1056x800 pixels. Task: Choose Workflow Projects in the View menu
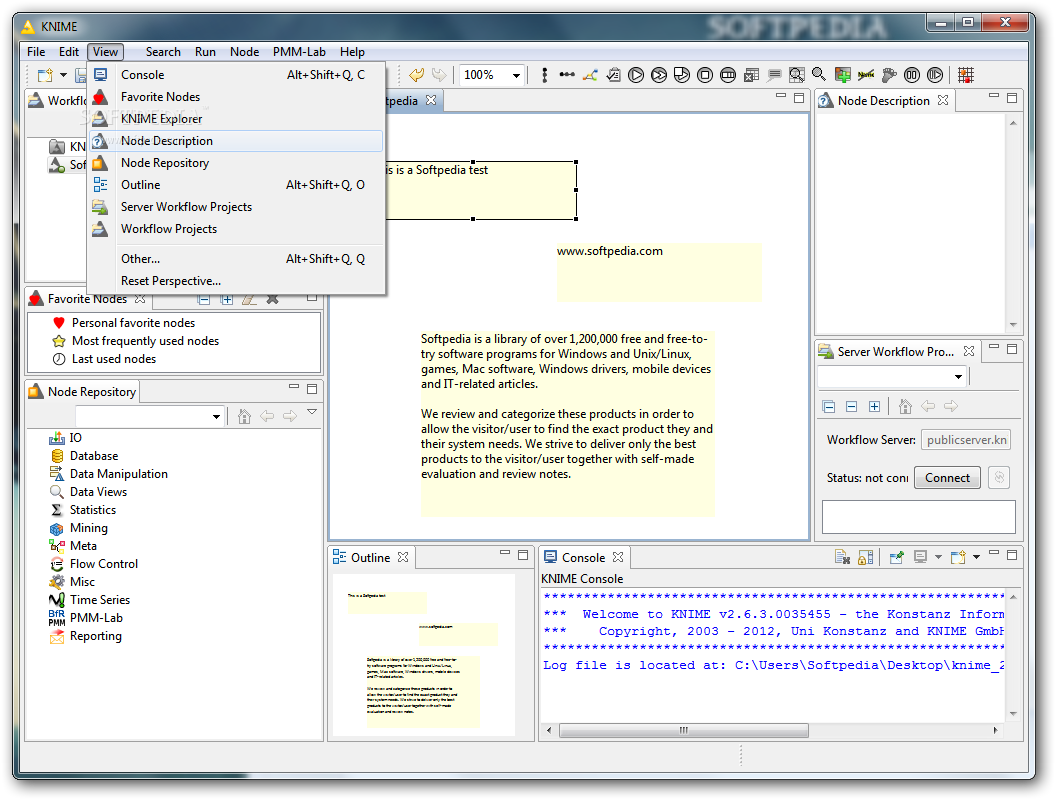click(x=236, y=229)
